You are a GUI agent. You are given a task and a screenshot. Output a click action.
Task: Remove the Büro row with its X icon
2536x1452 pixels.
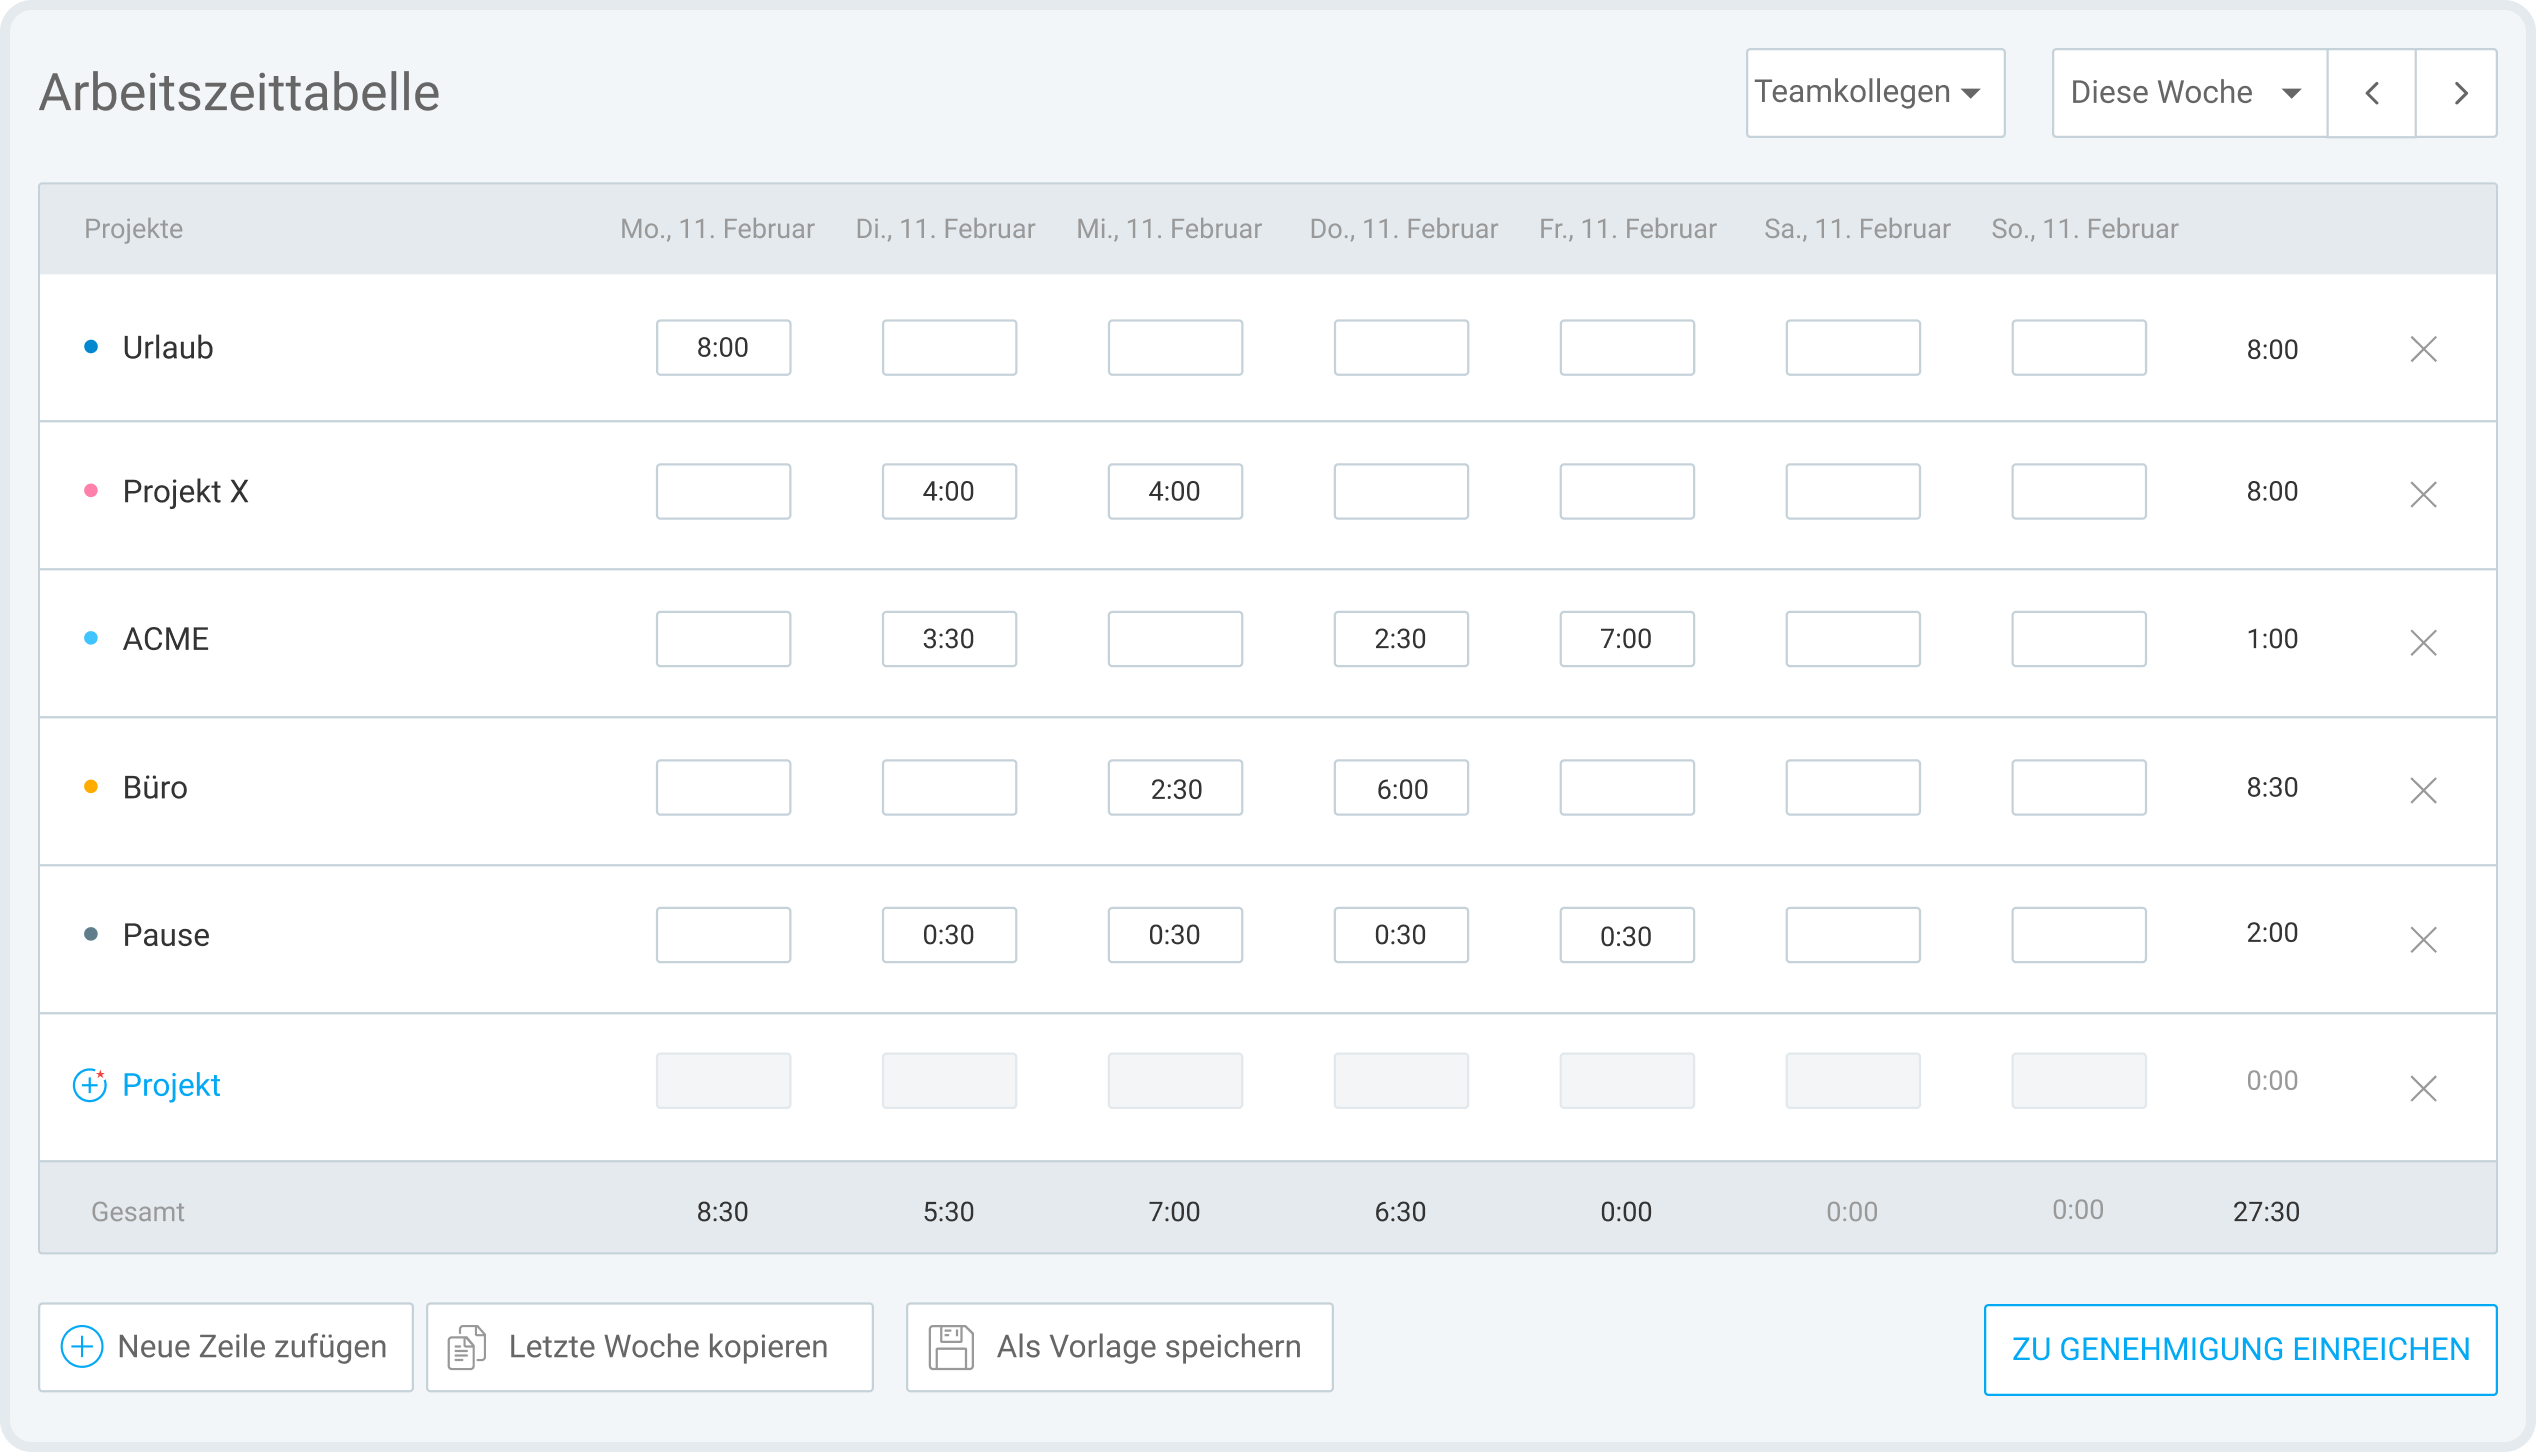[x=2424, y=791]
